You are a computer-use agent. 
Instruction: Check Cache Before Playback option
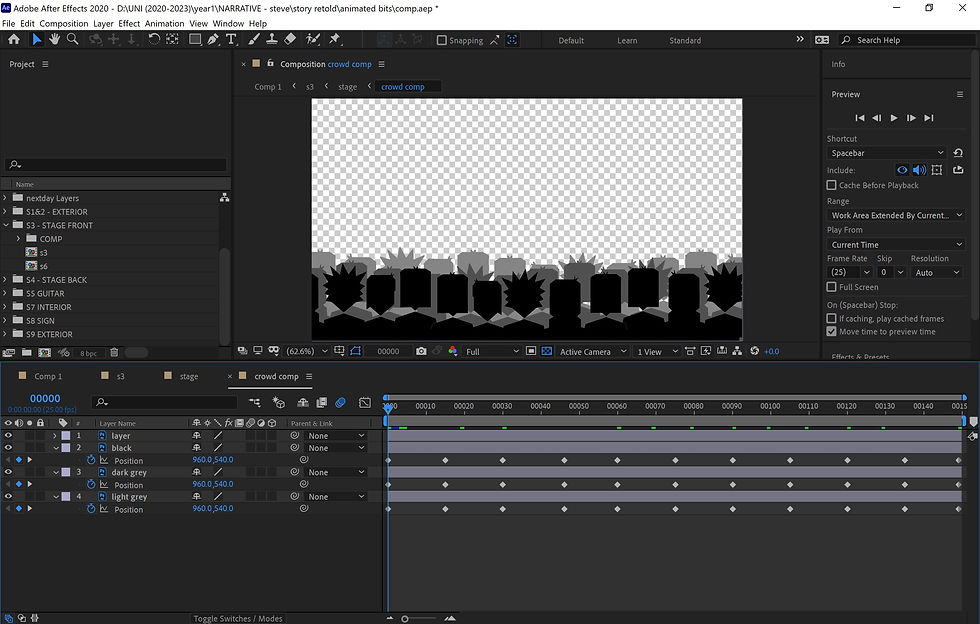point(832,185)
